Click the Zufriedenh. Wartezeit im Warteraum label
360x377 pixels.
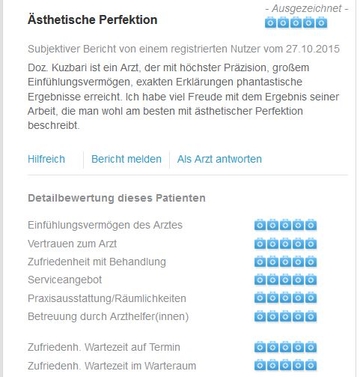coord(112,366)
